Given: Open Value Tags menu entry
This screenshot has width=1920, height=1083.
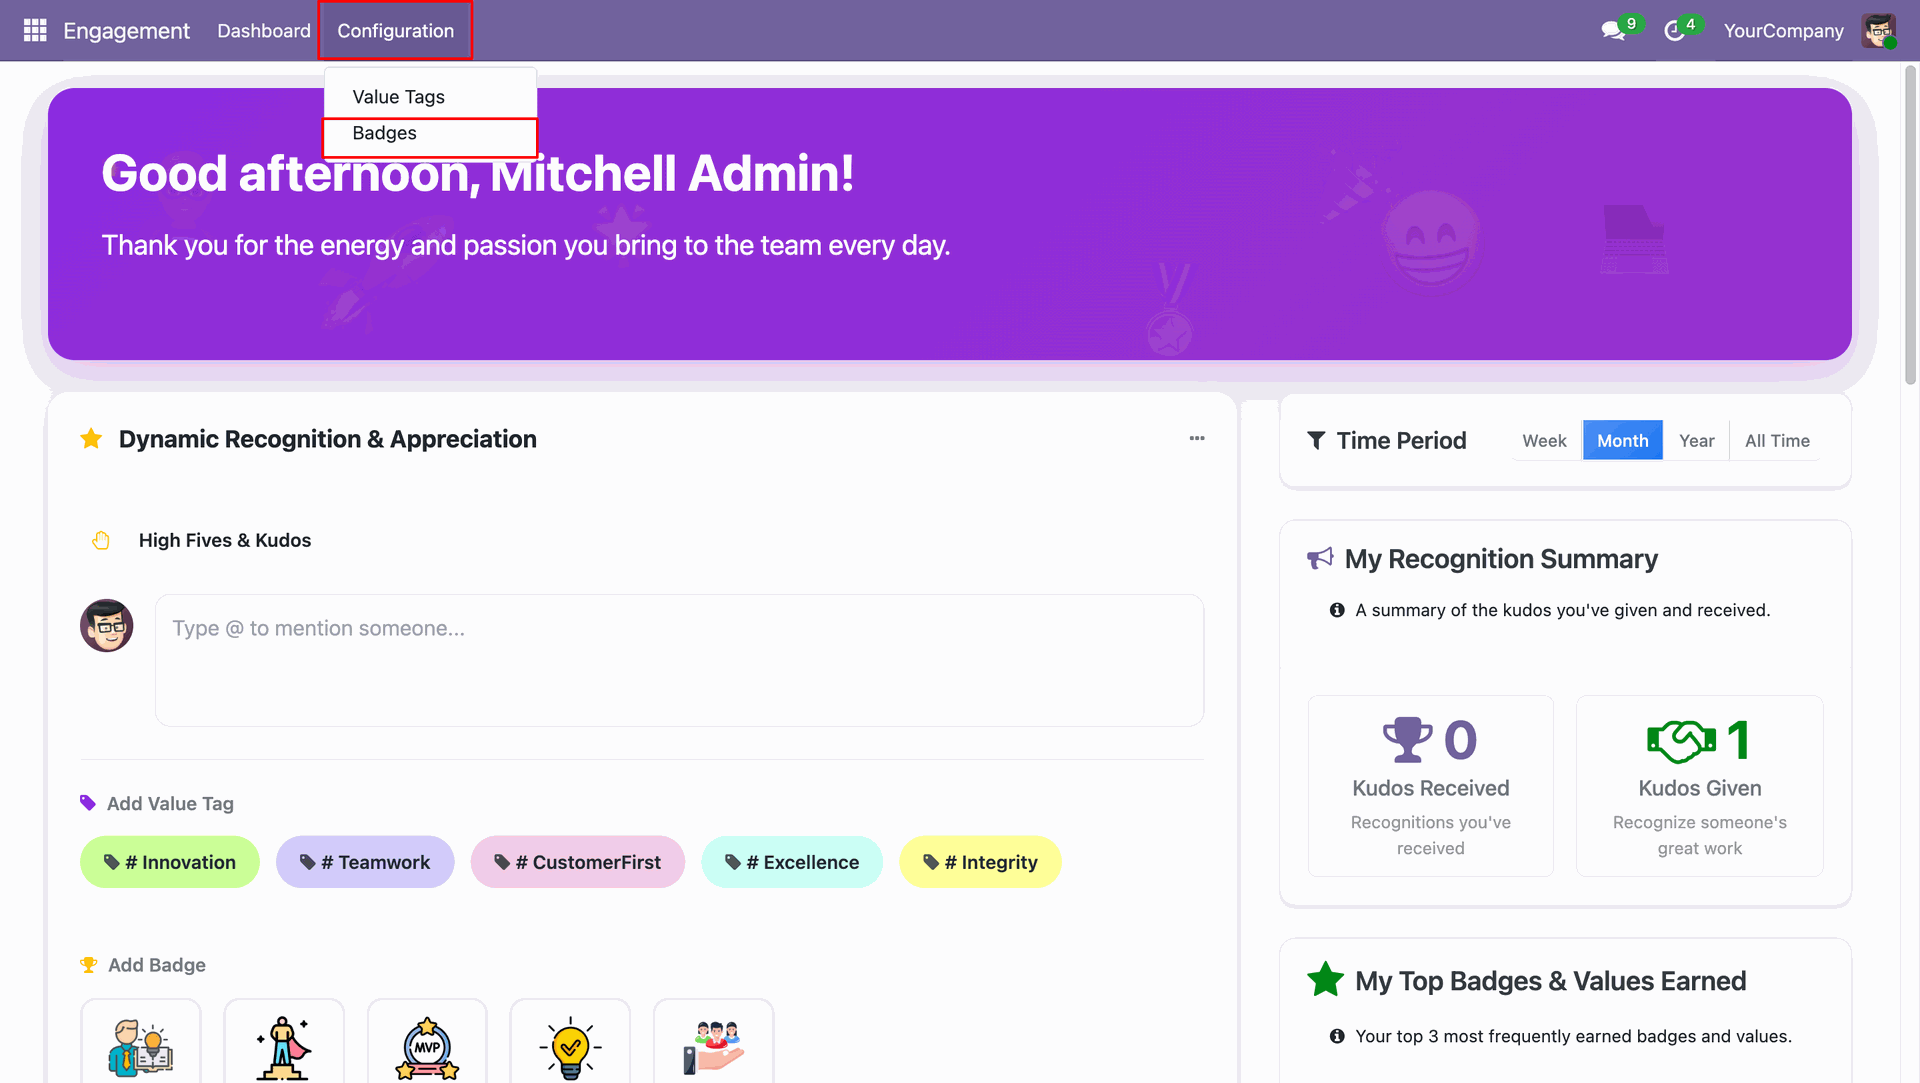Looking at the screenshot, I should click(x=398, y=97).
